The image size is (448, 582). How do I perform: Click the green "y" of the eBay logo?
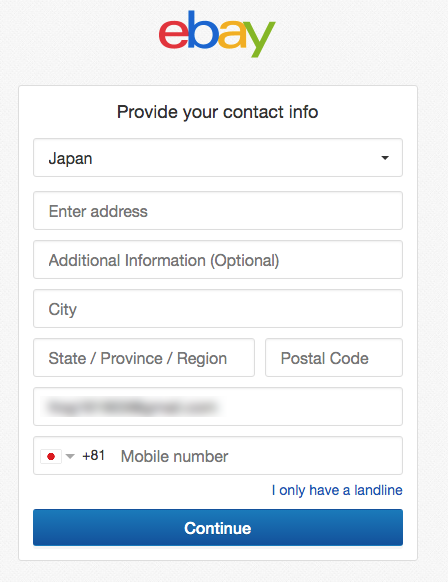[259, 39]
